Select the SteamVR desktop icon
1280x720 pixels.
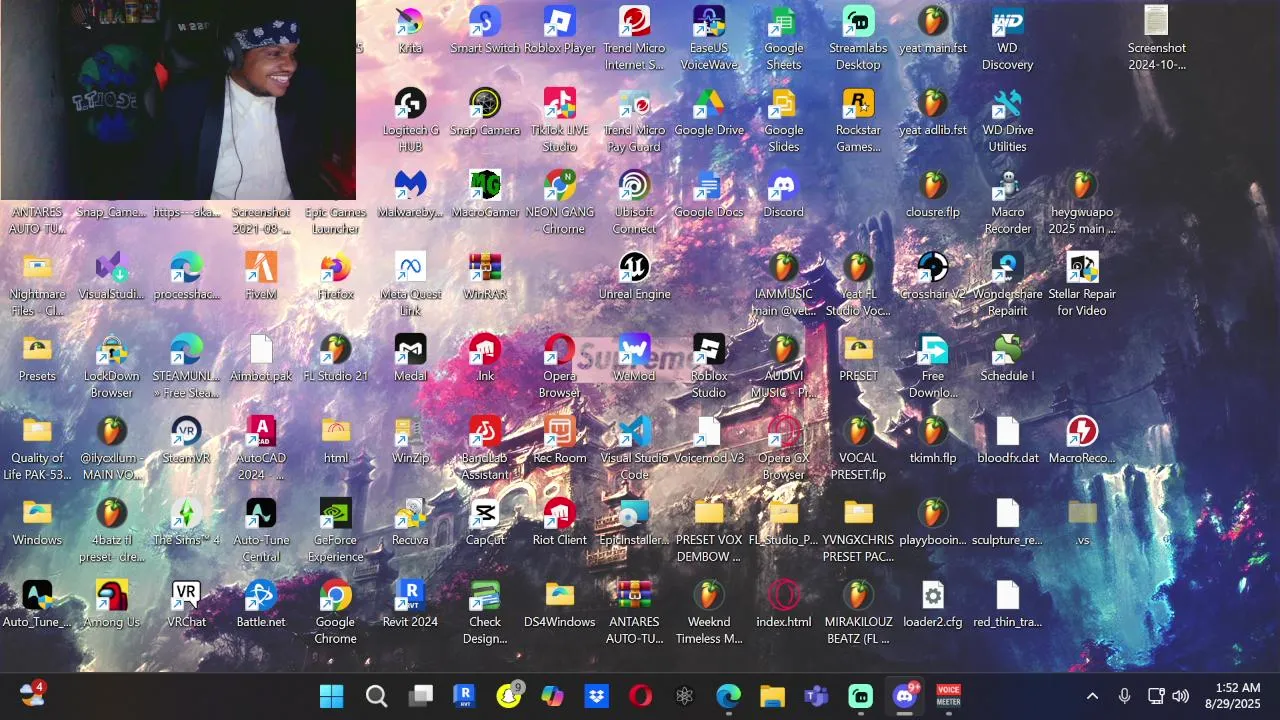click(186, 440)
